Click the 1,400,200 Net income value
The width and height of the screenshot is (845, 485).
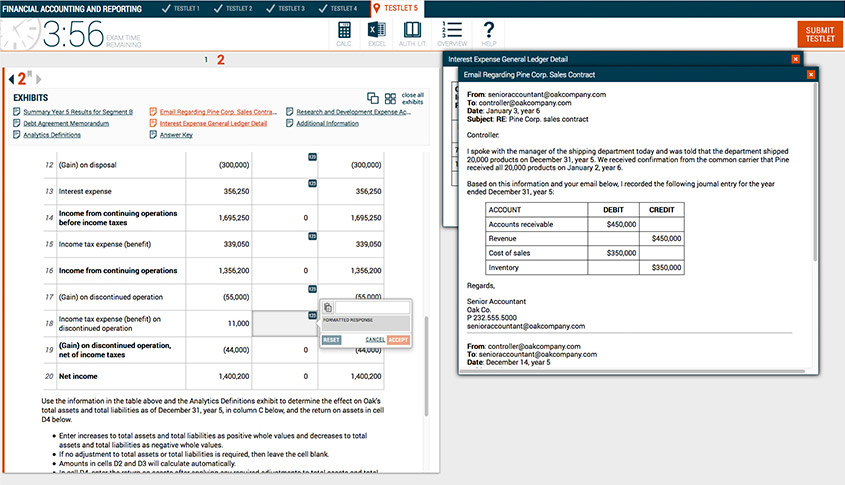point(233,376)
